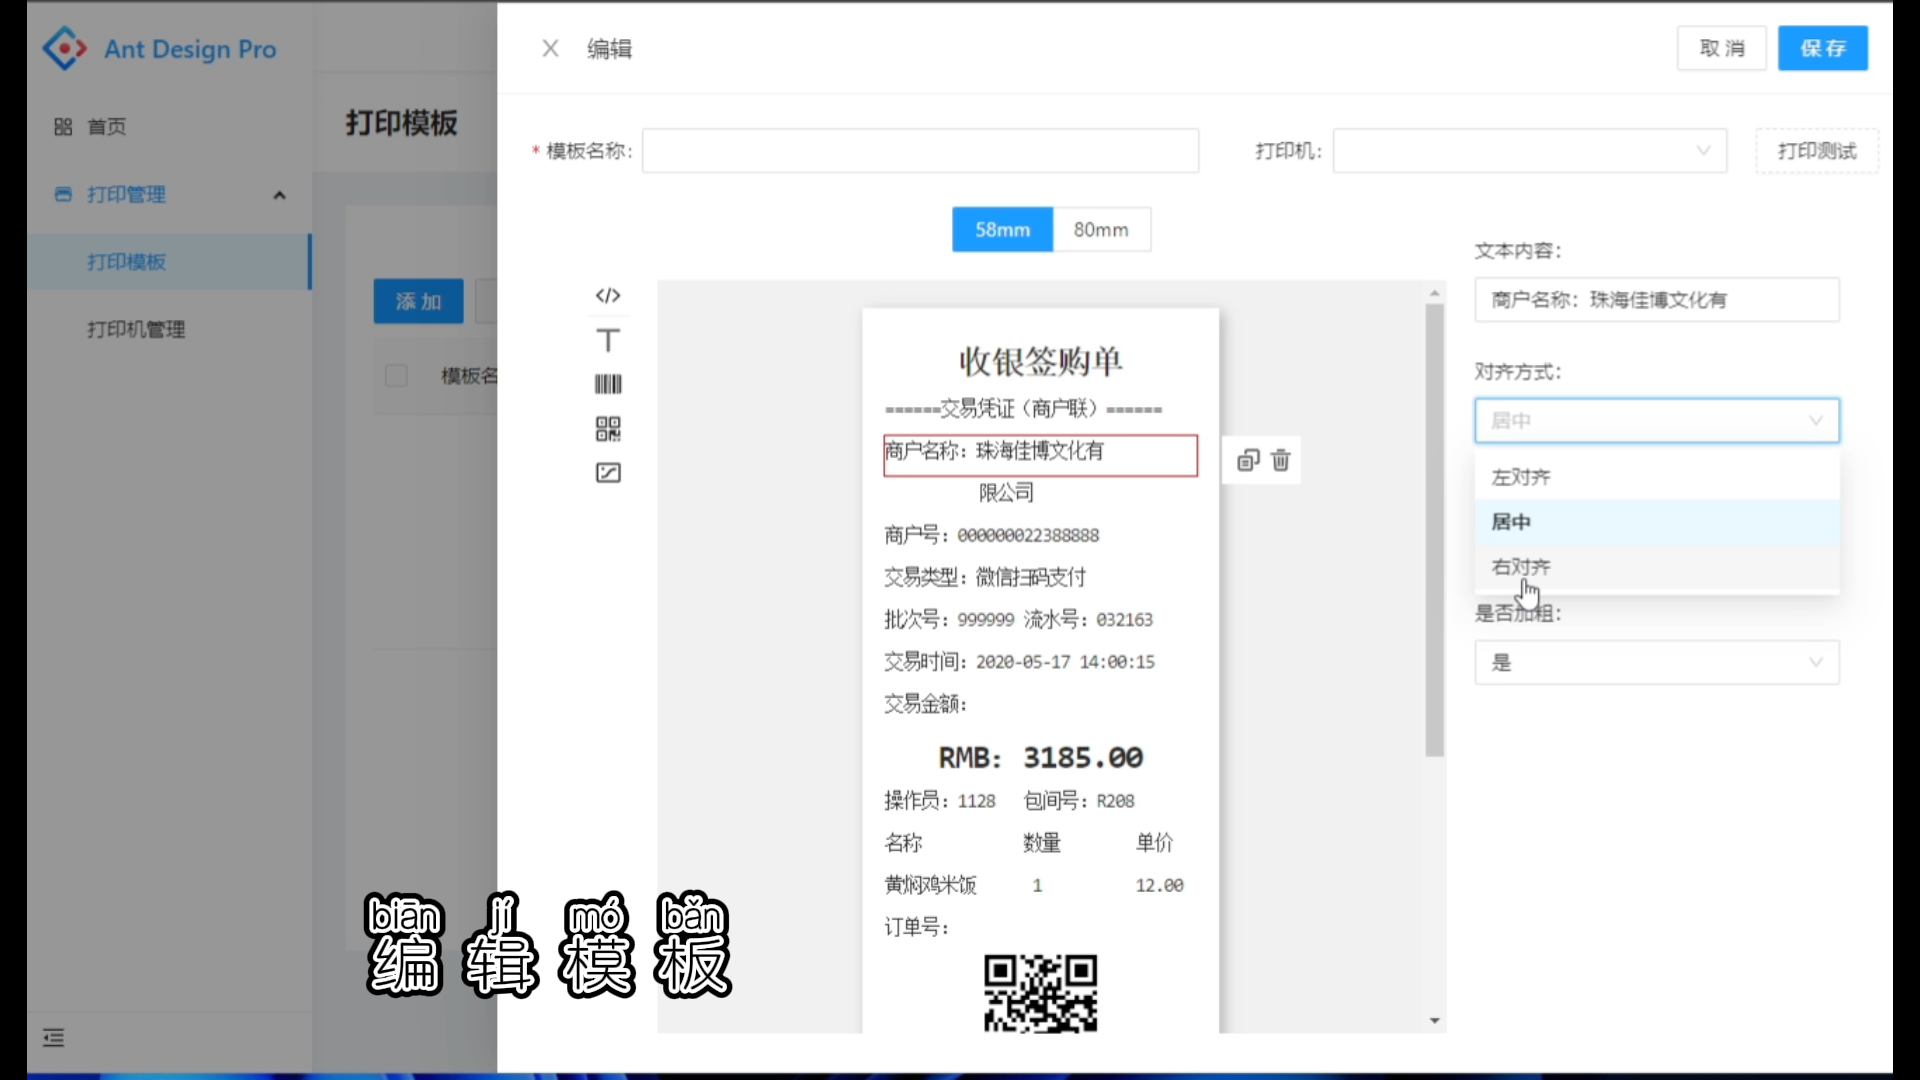Screen dimensions: 1920x1080
Task: Select the 名称 column header in receipt
Action: point(903,843)
